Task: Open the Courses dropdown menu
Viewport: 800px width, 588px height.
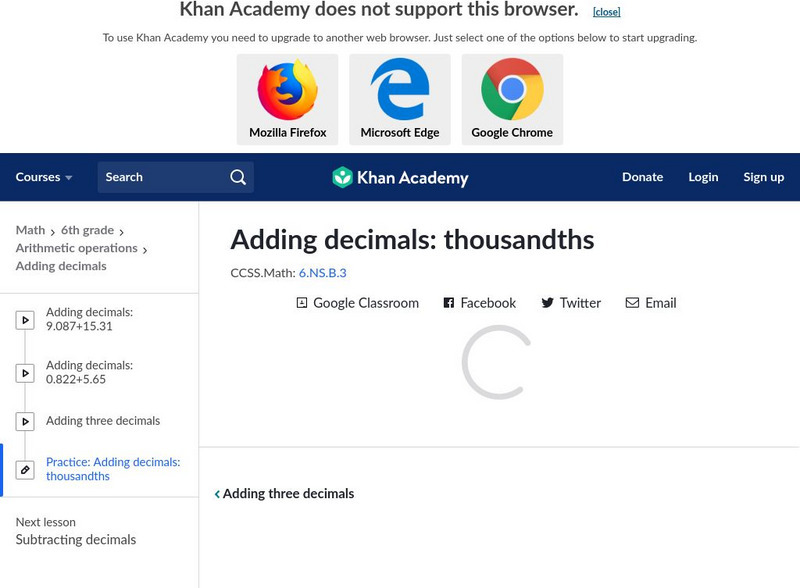Action: (x=44, y=177)
